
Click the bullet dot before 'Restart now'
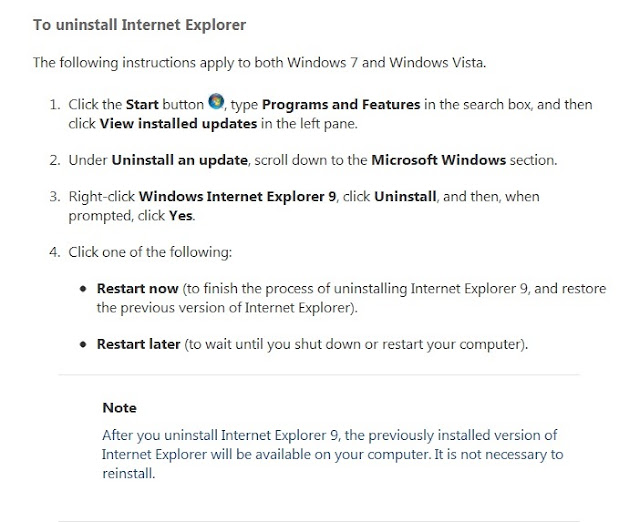point(83,289)
